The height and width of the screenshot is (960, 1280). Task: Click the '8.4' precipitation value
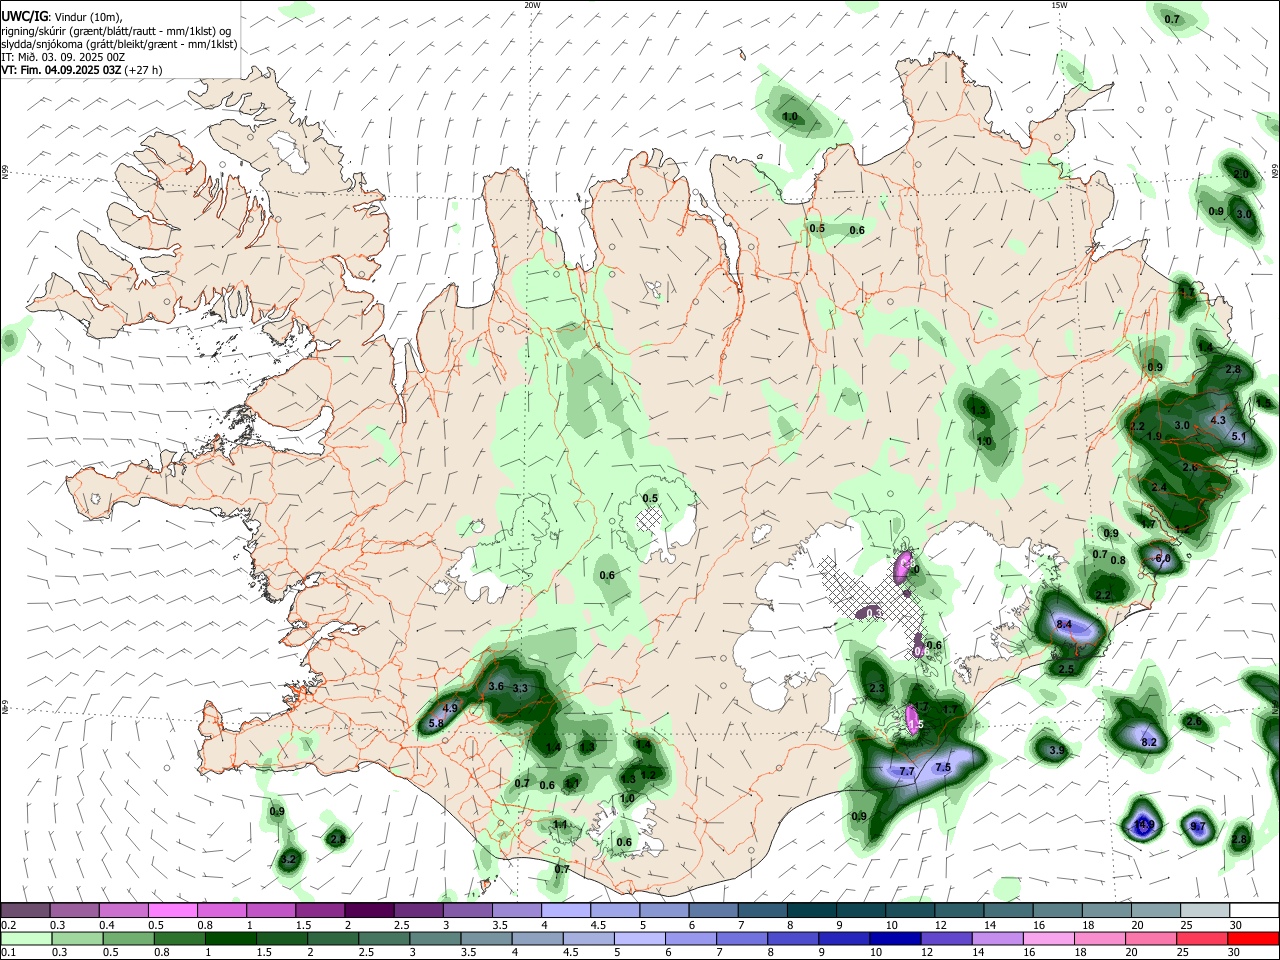point(1064,625)
